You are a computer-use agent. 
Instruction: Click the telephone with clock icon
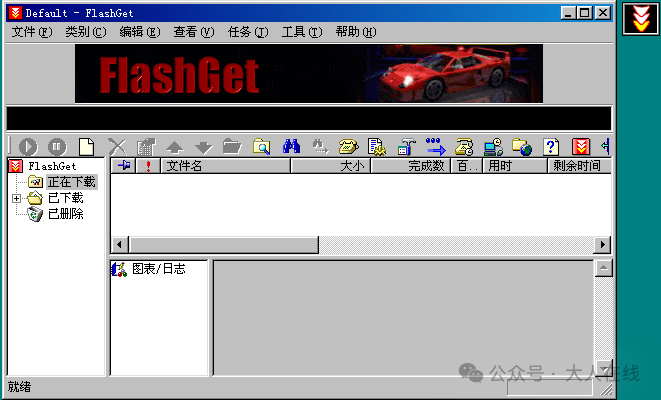pos(464,147)
